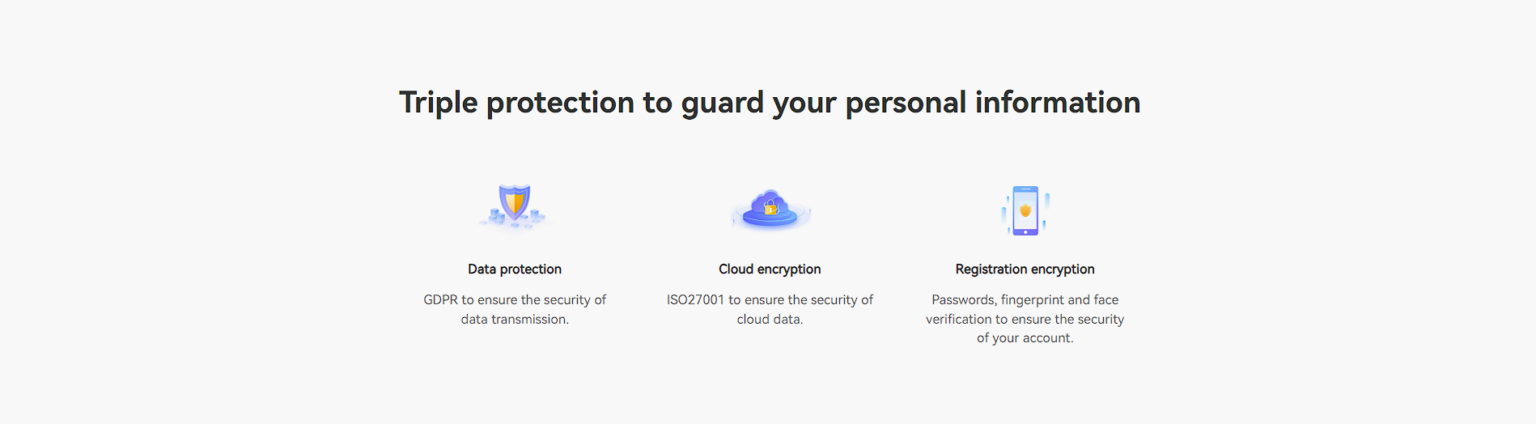Viewport: 1536px width, 424px height.
Task: Open the Data protection title
Action: click(514, 269)
